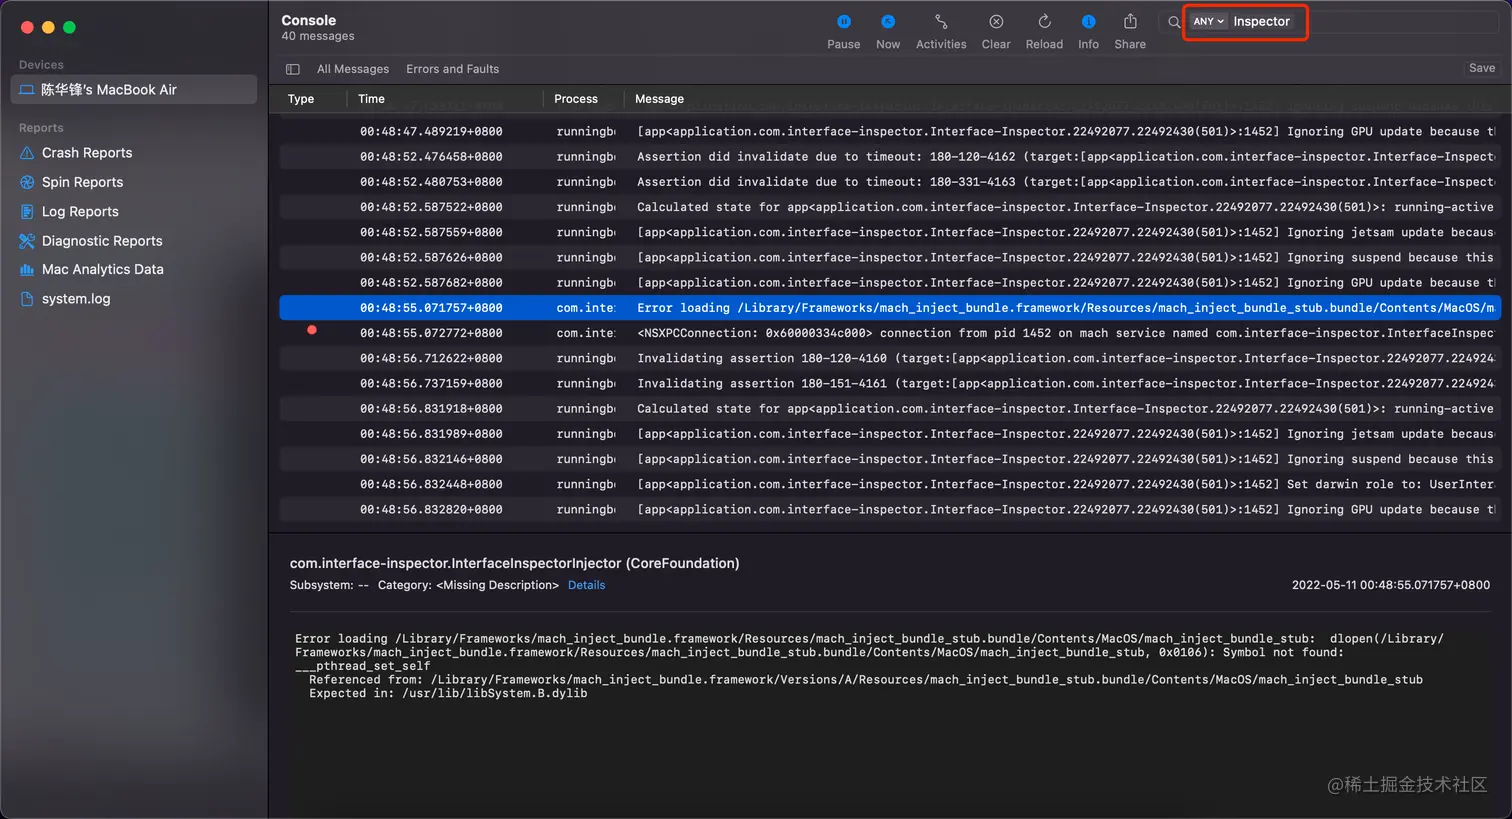The width and height of the screenshot is (1512, 819).
Task: Toggle the sidebar icon beside All Messages
Action: pos(293,69)
